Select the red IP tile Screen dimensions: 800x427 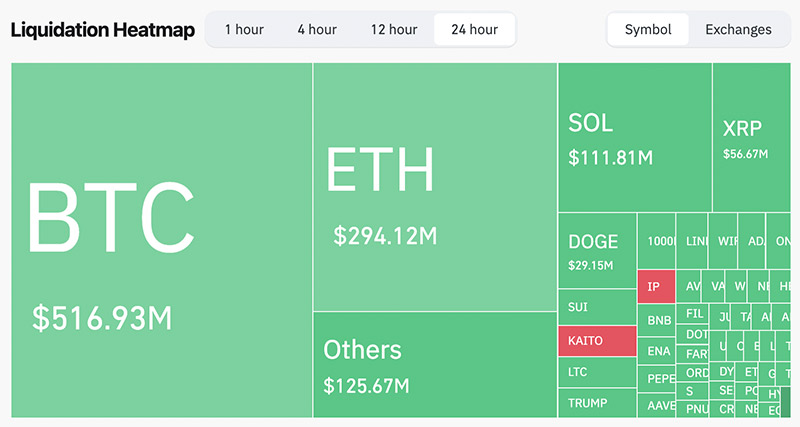(656, 287)
